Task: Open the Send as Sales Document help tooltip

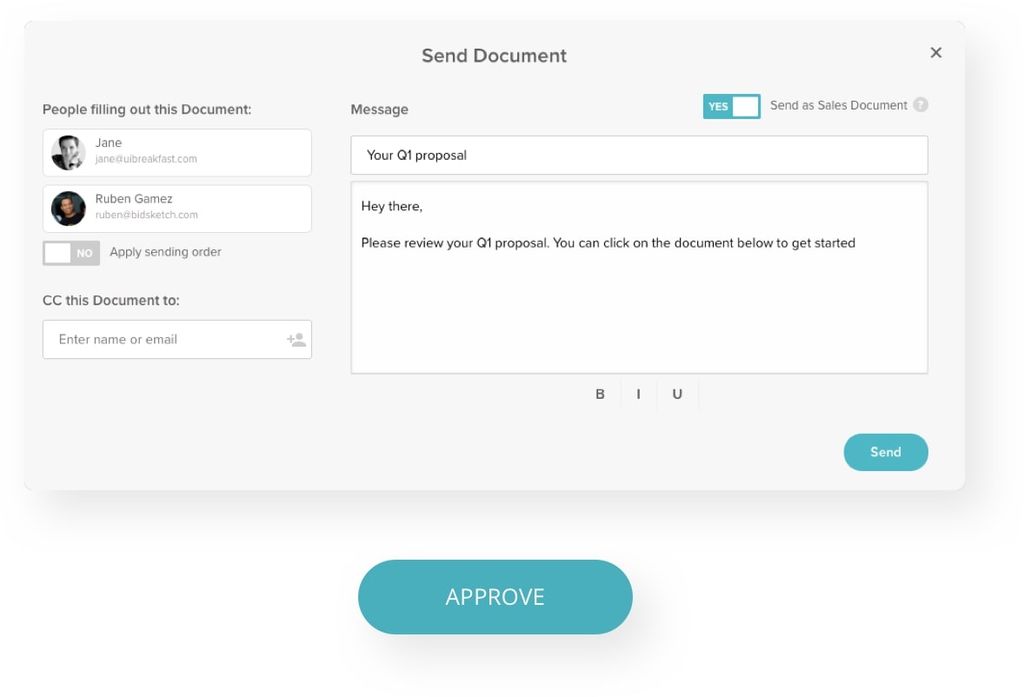Action: tap(921, 105)
